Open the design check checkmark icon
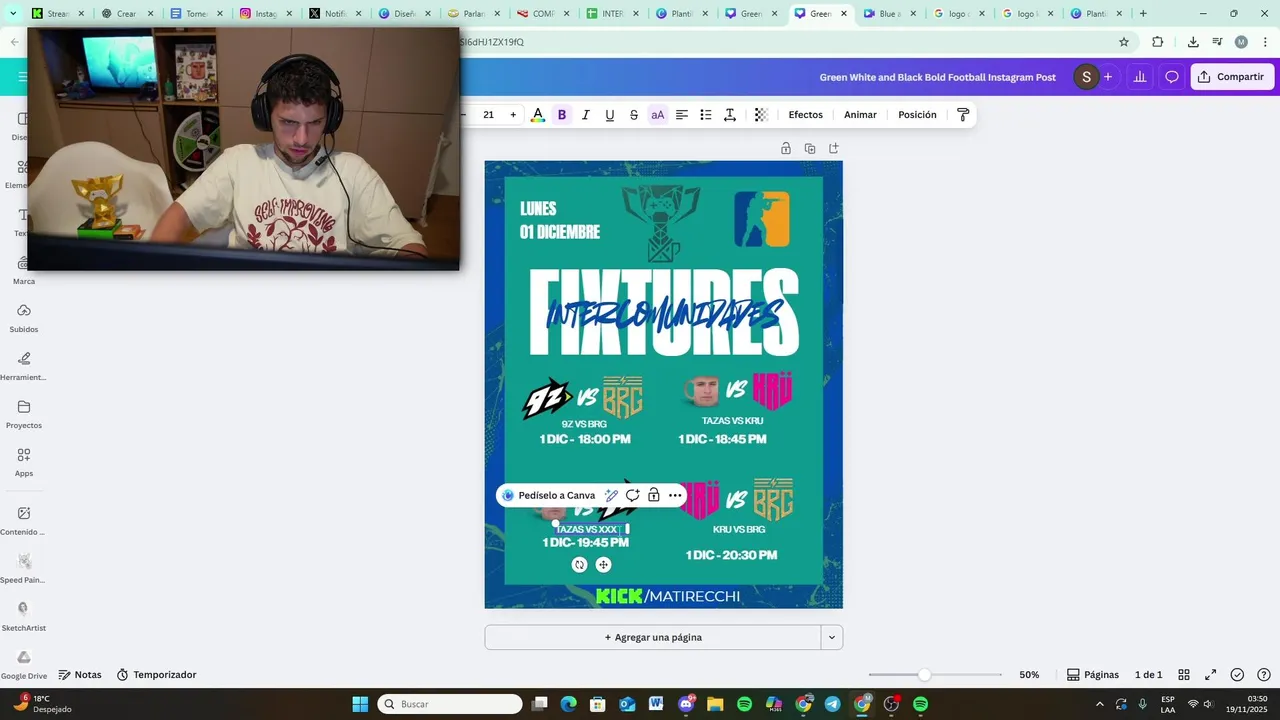 [x=1237, y=675]
